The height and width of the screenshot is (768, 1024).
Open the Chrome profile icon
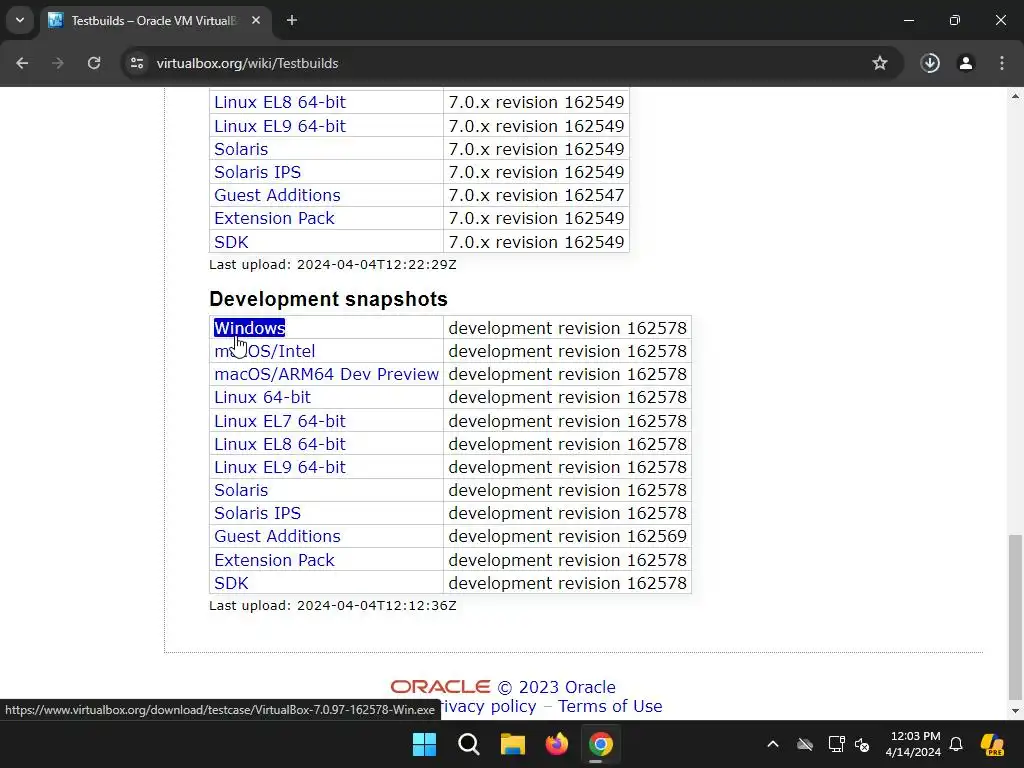pos(965,63)
